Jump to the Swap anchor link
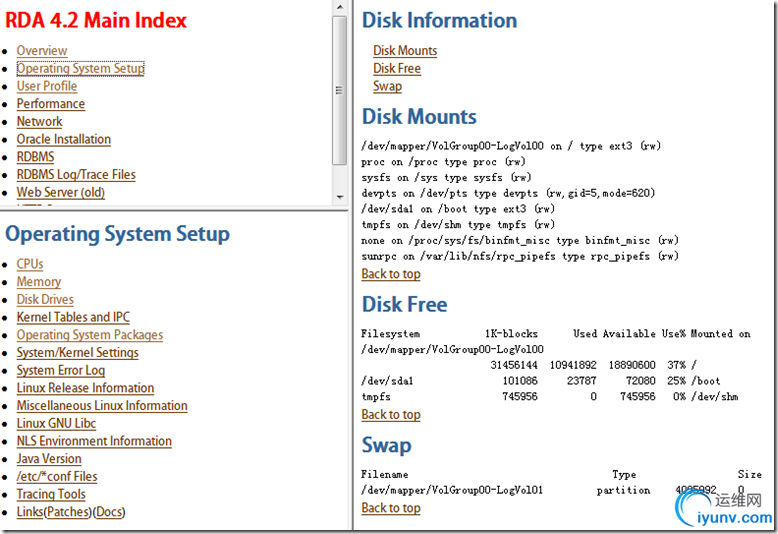Screen dimensions: 778x534 [x=387, y=87]
